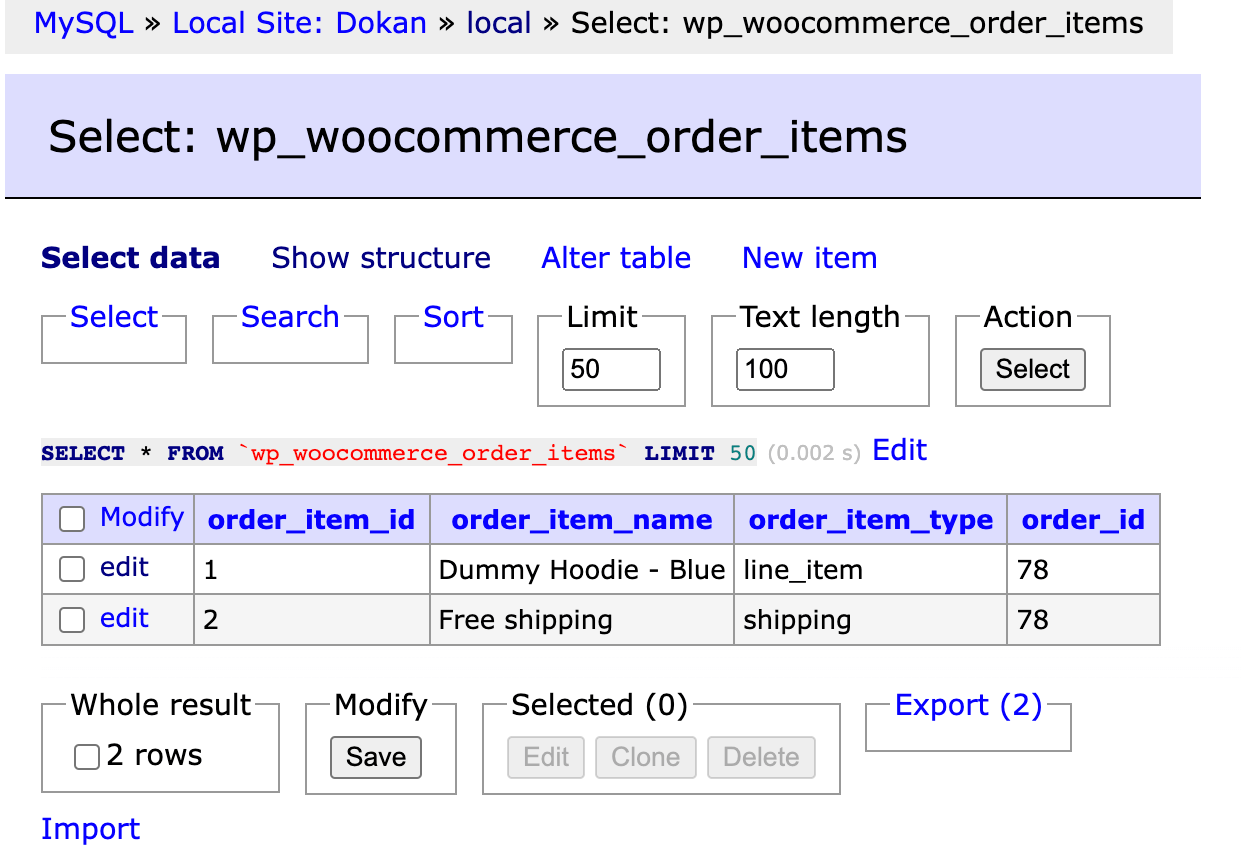Select the New item menu option
1252x858 pixels.
click(809, 258)
